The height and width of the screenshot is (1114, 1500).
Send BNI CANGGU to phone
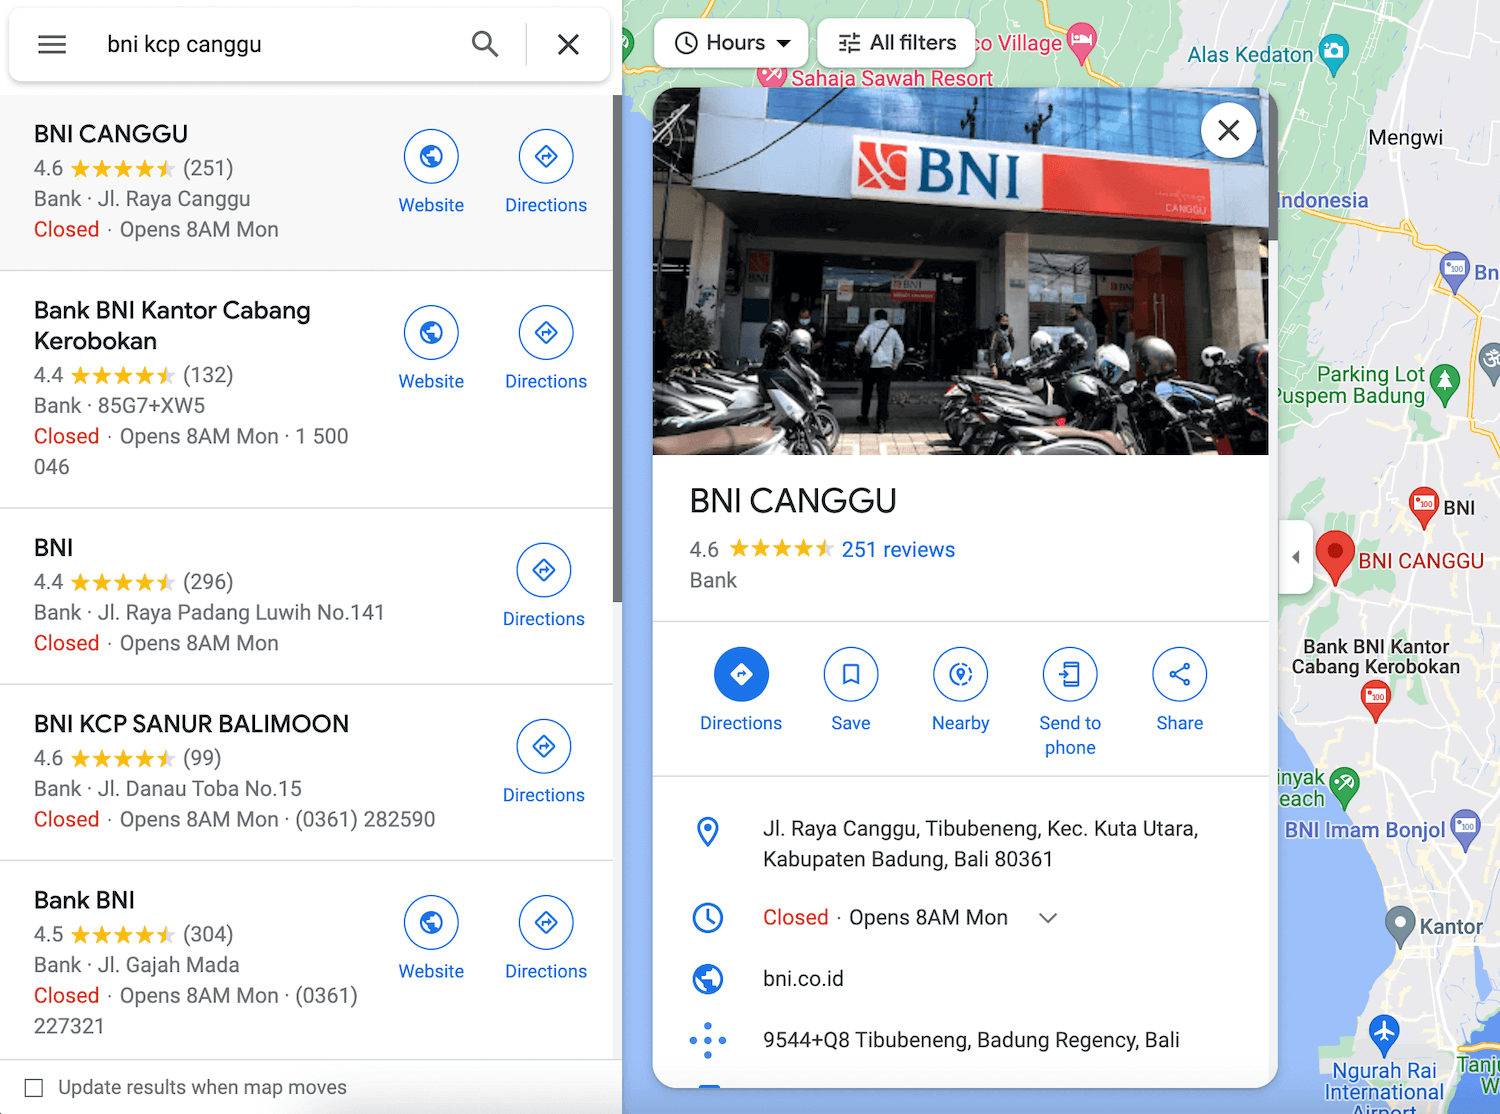pos(1070,675)
